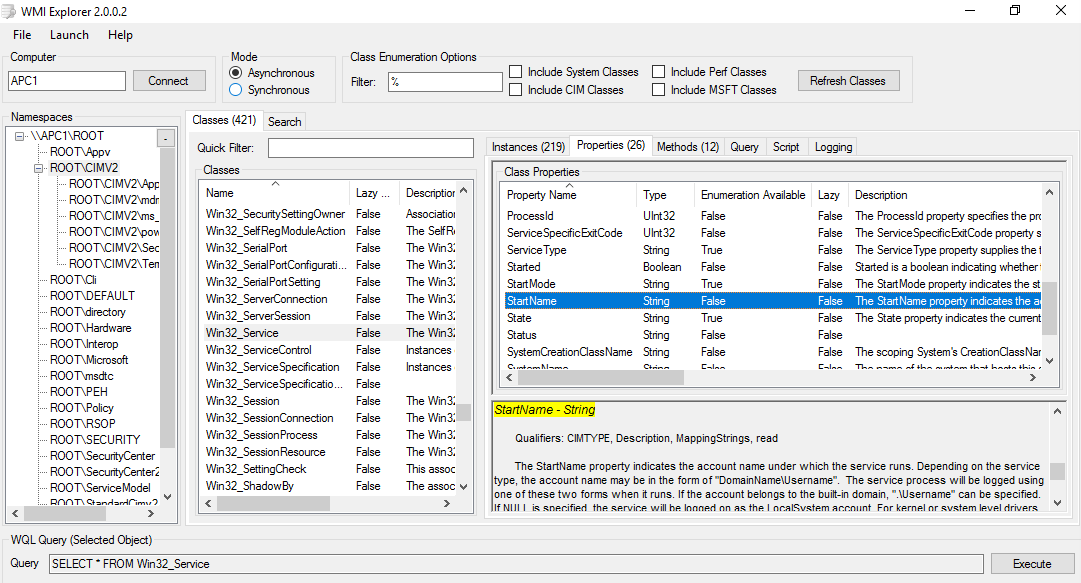1081x583 pixels.
Task: Select the Asynchronous mode radio button
Action: click(x=236, y=73)
